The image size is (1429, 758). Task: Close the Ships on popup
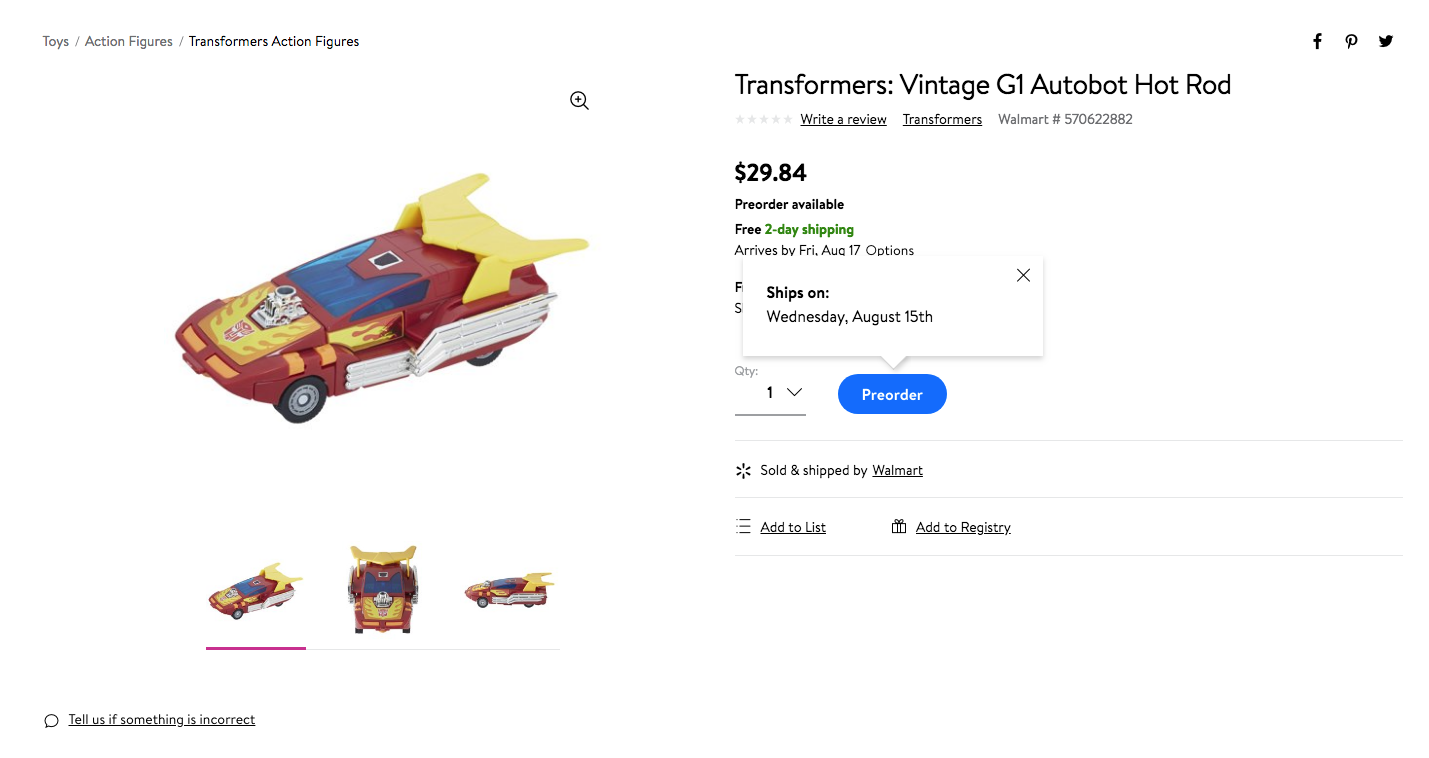click(x=1022, y=275)
